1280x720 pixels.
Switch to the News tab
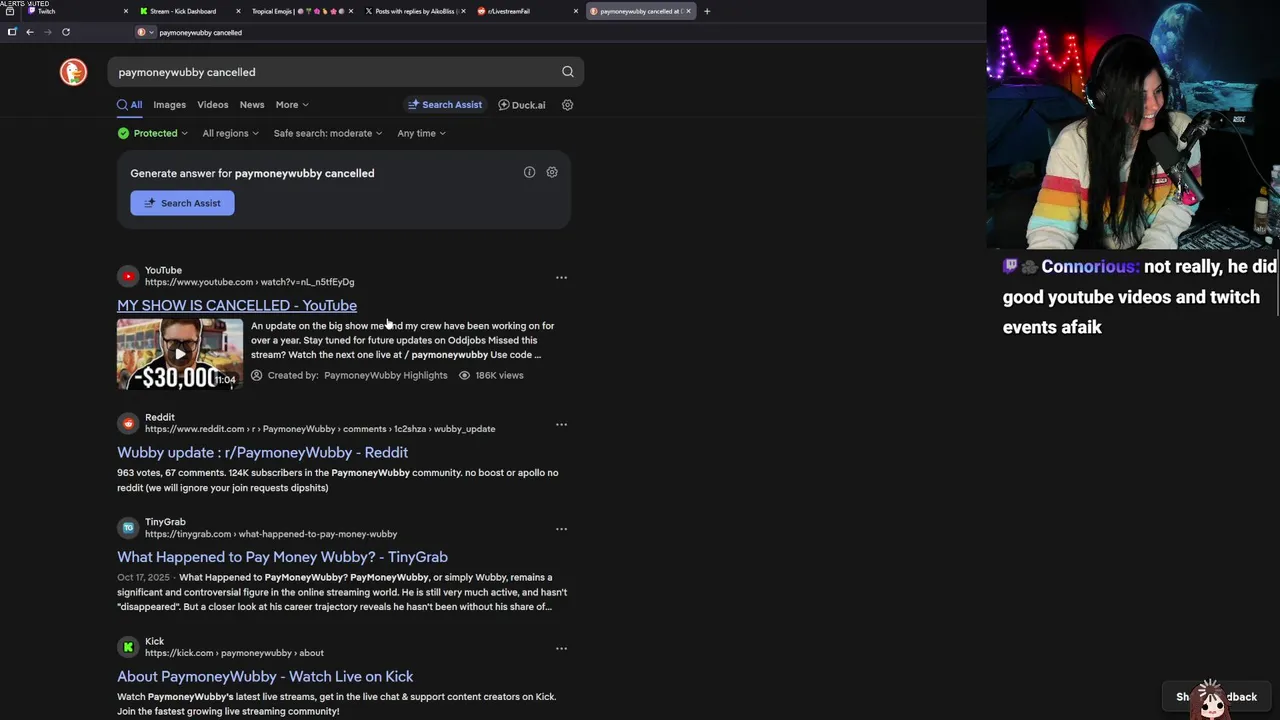tap(252, 104)
